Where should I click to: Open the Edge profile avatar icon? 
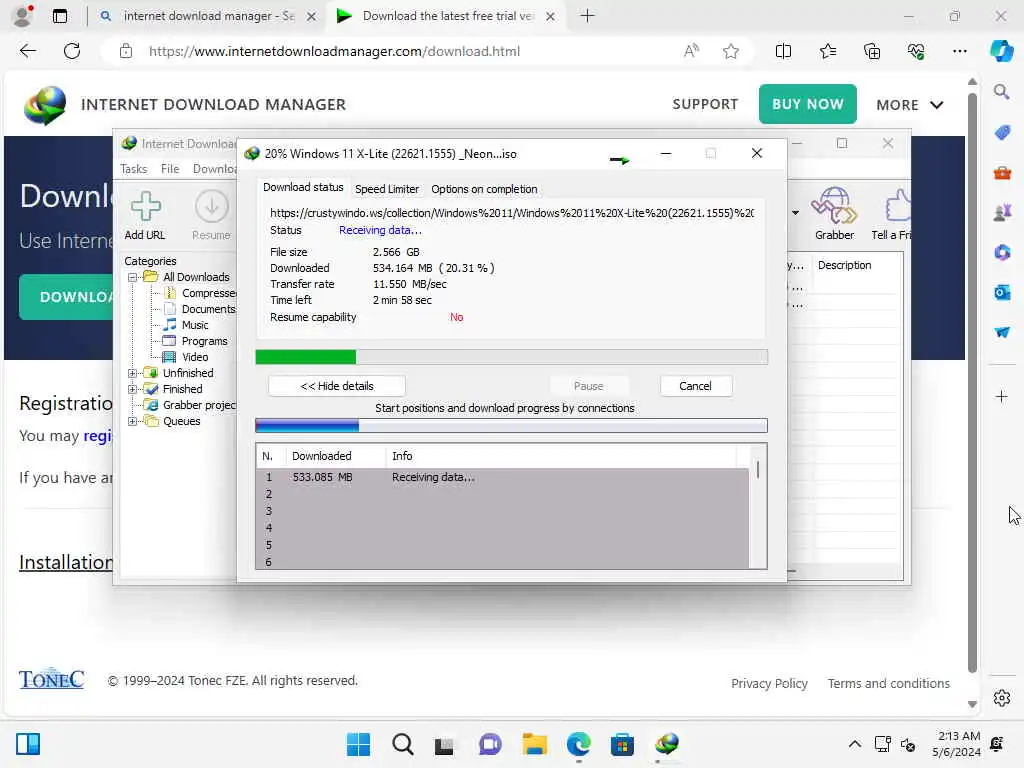click(23, 16)
